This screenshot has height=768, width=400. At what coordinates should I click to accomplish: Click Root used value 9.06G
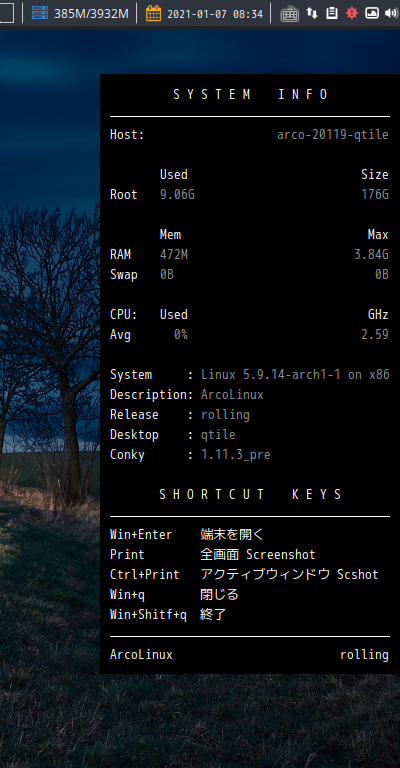click(x=177, y=195)
